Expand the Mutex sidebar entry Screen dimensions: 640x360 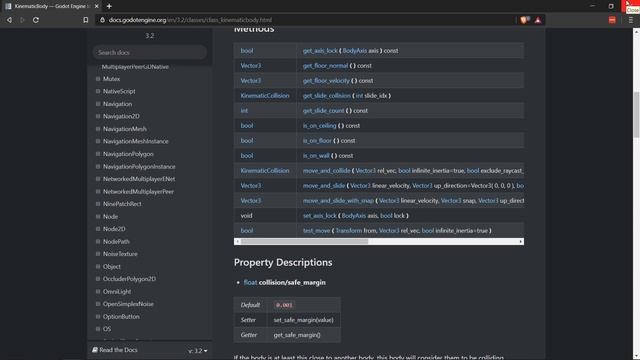tap(98, 79)
